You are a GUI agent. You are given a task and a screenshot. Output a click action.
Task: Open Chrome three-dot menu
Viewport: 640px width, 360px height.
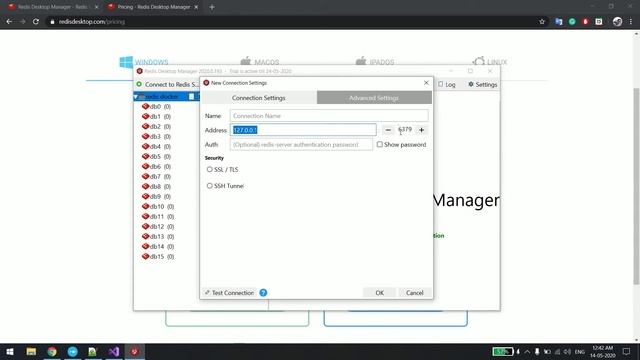coord(631,22)
